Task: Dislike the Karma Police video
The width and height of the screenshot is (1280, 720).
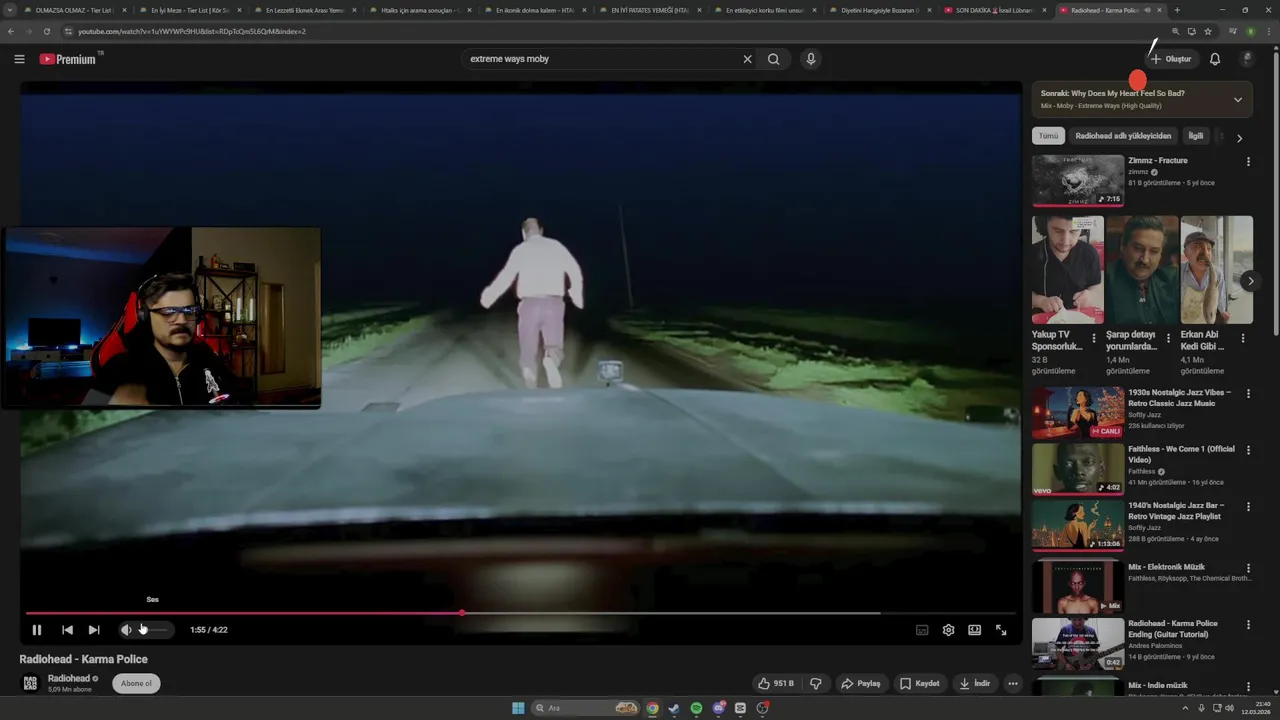Action: click(x=816, y=684)
